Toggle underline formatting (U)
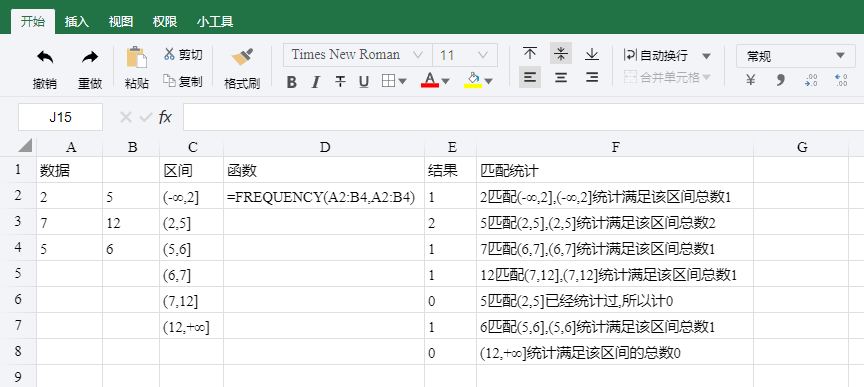 (x=364, y=82)
